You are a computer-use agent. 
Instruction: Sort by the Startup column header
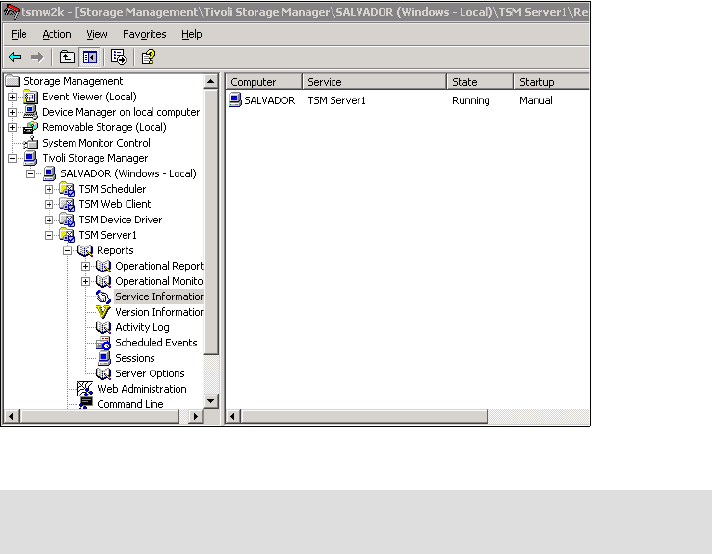552,82
